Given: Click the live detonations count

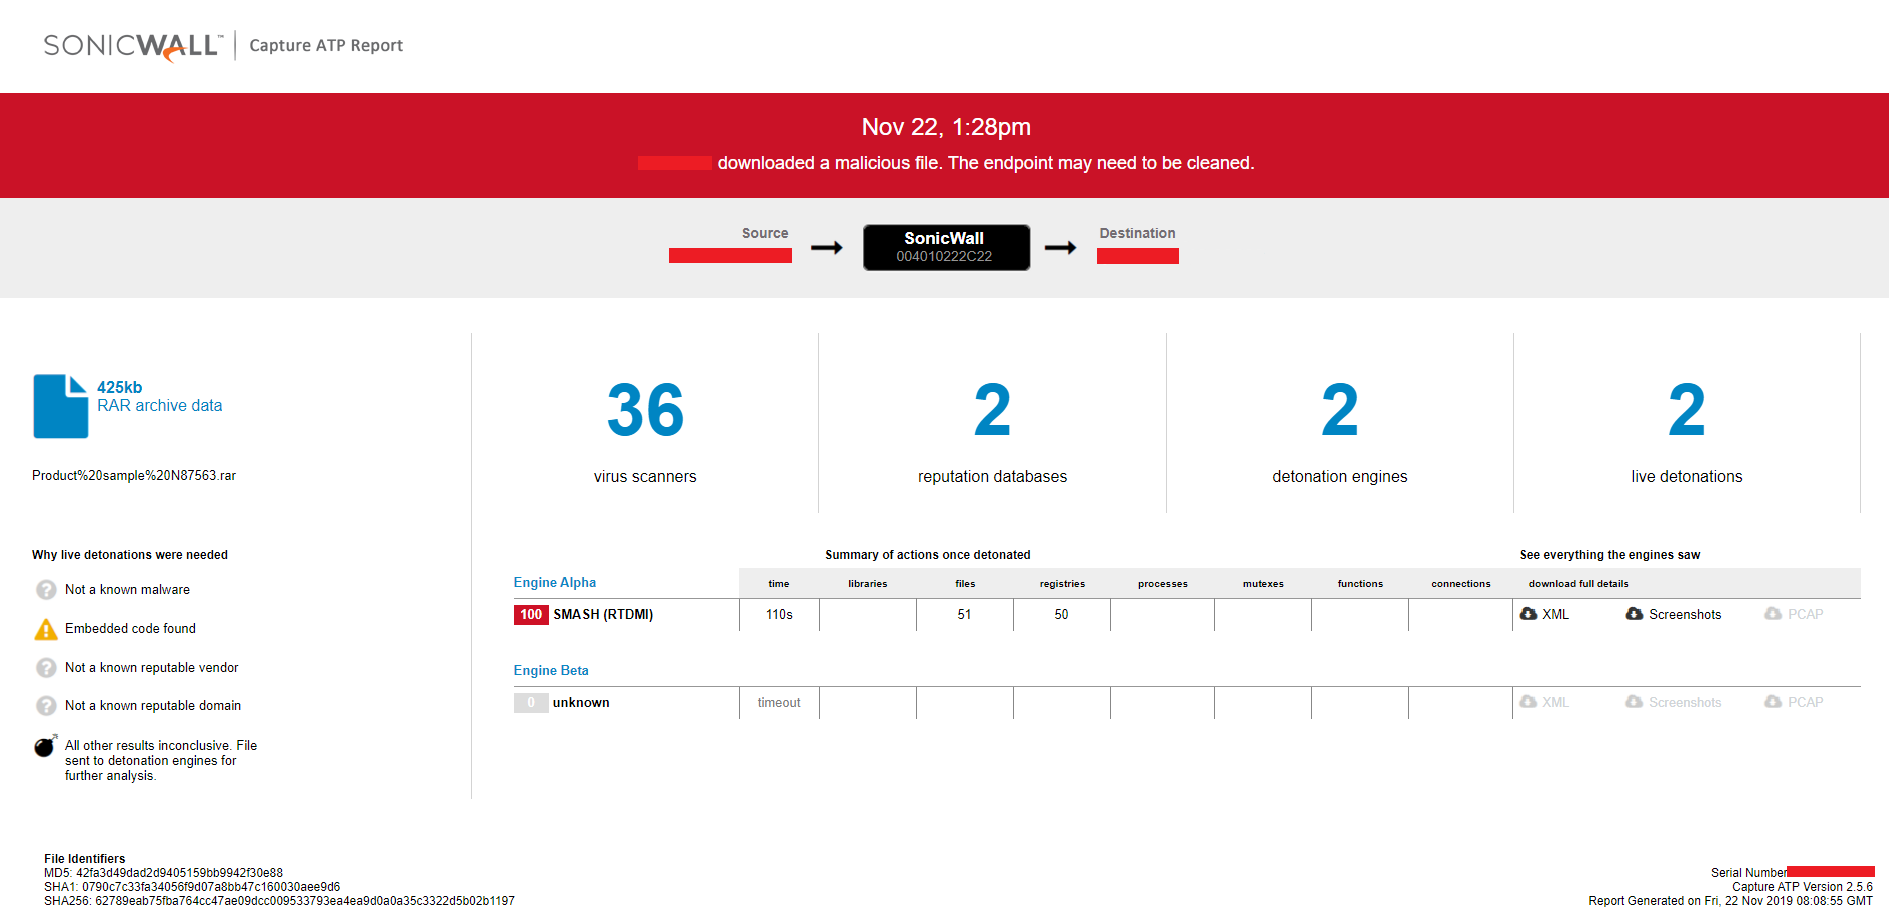Looking at the screenshot, I should 1686,410.
